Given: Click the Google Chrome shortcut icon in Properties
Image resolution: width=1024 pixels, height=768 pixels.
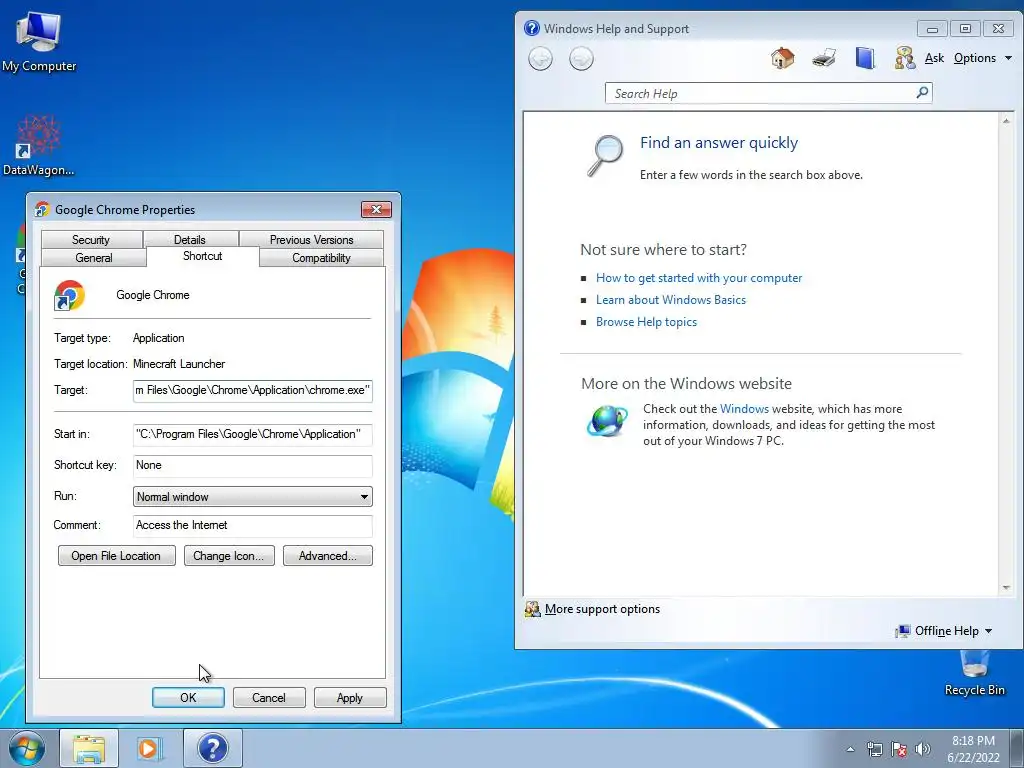Looking at the screenshot, I should point(69,295).
